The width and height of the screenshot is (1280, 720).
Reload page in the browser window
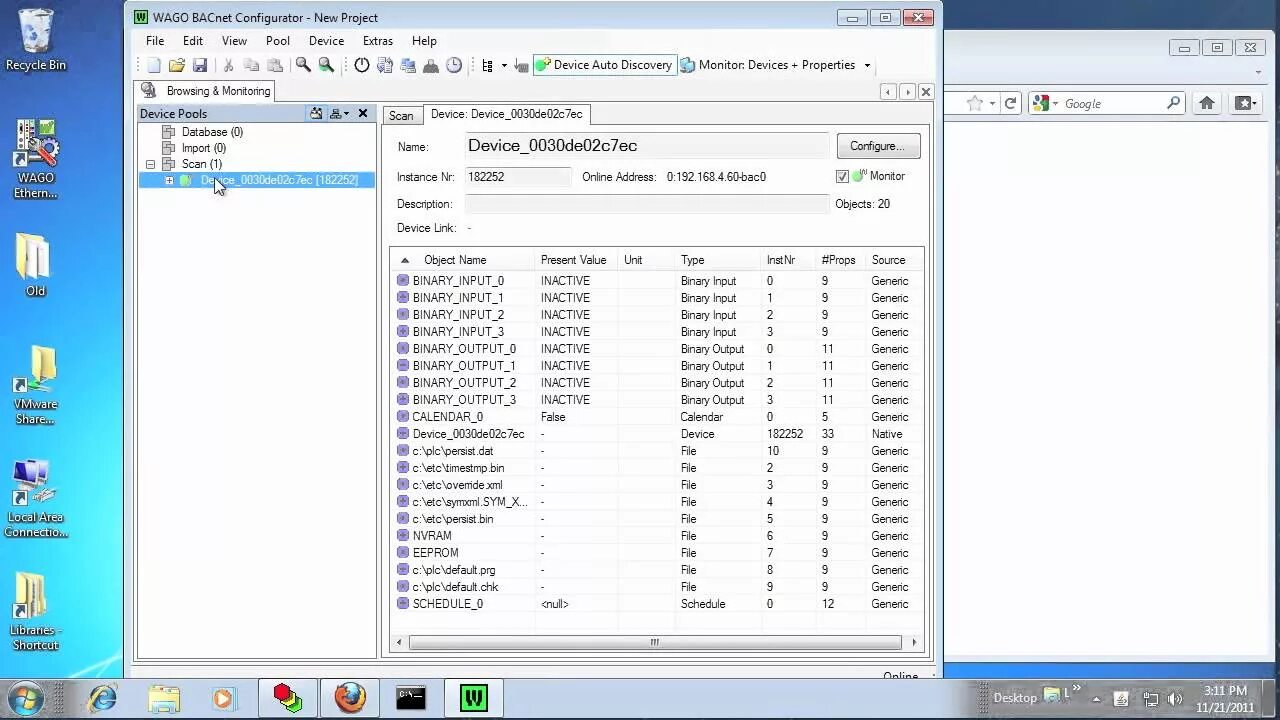click(x=1011, y=103)
